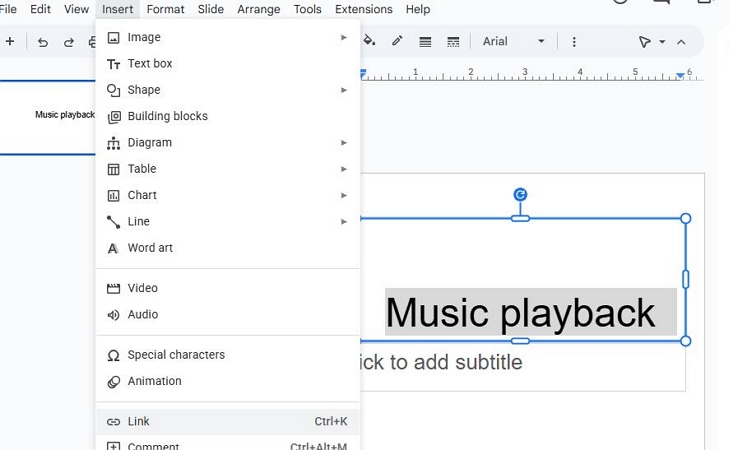Choose Image in the Insert menu
The width and height of the screenshot is (730, 450).
click(x=228, y=37)
